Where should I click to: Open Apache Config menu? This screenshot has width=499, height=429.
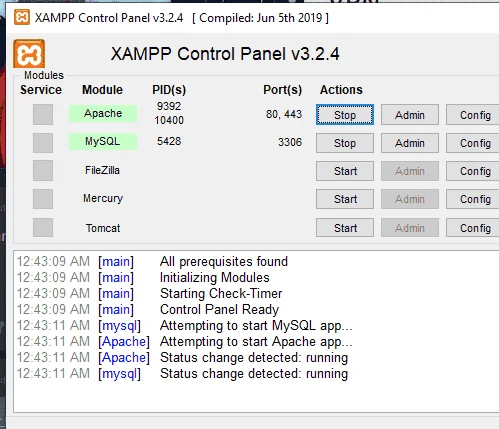(473, 115)
